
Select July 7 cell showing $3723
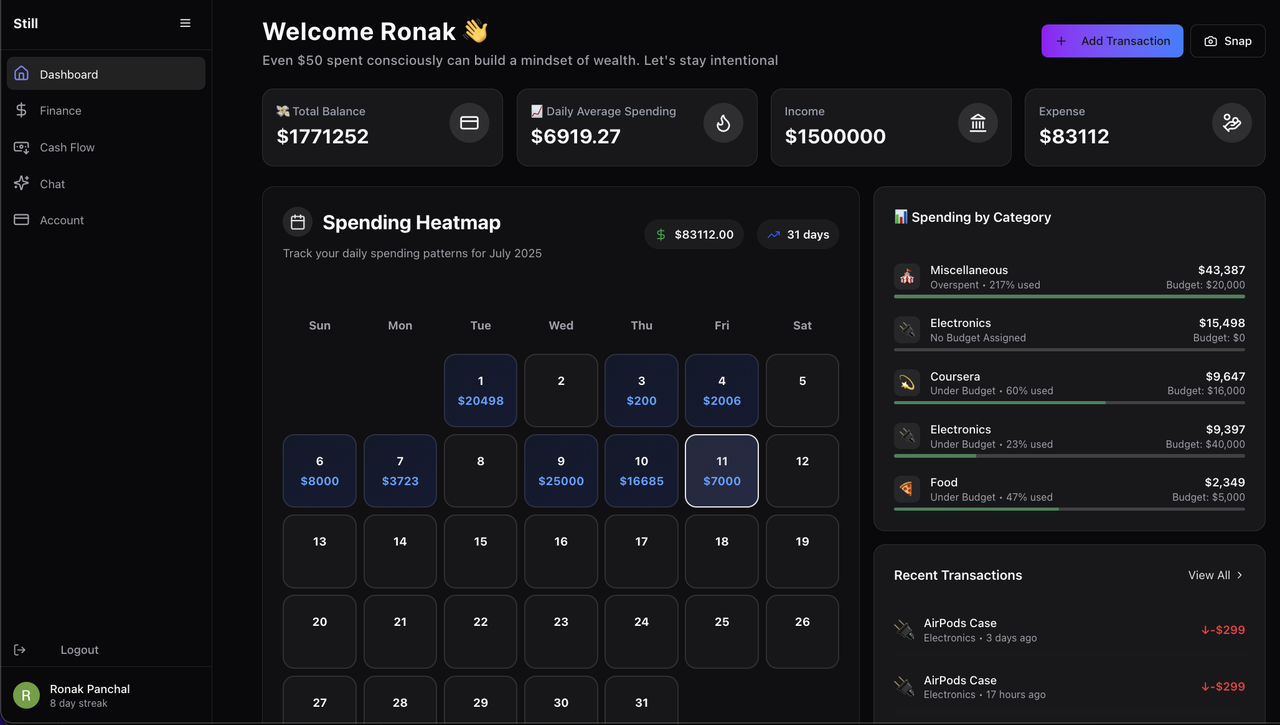[x=400, y=470]
